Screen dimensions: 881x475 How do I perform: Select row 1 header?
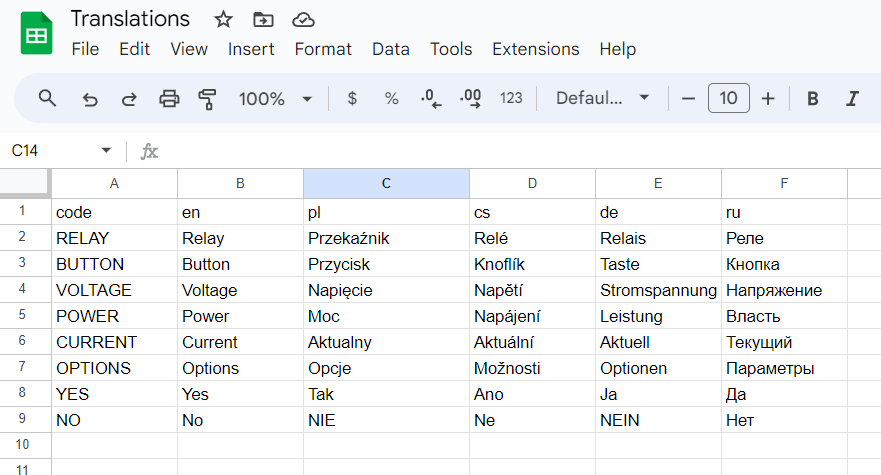25,212
